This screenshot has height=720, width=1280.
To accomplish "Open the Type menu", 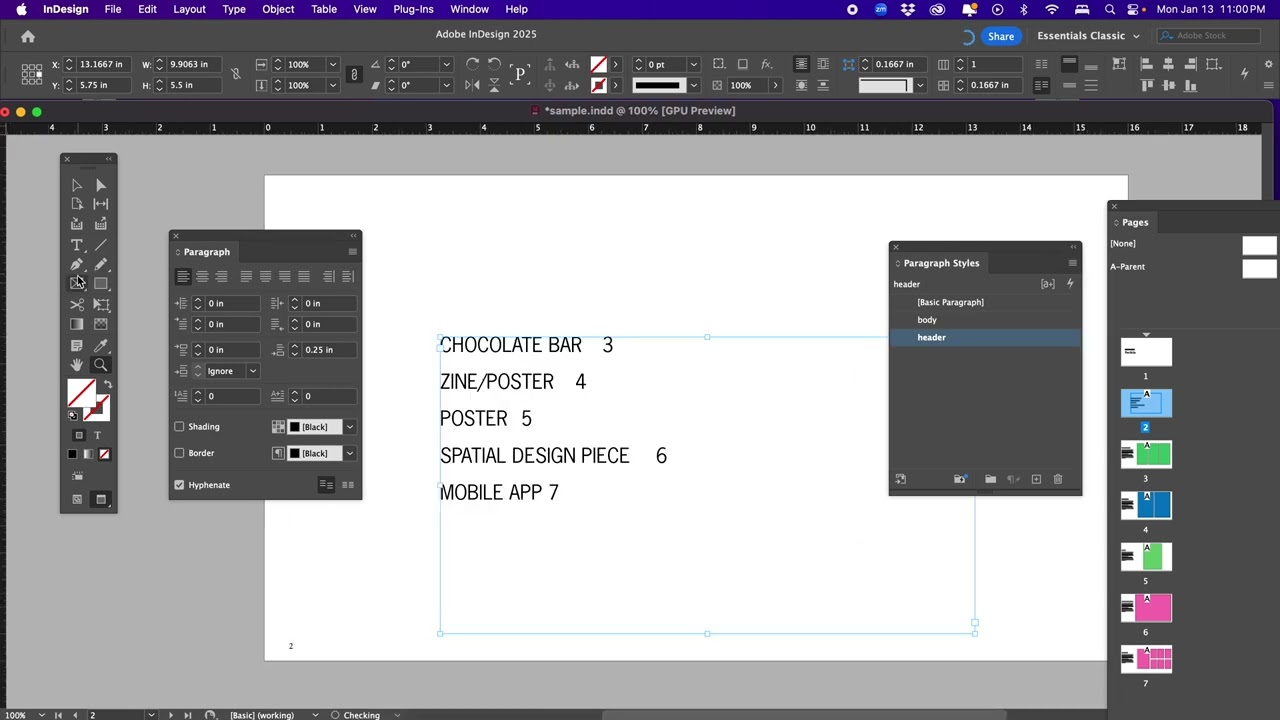I will [x=234, y=9].
